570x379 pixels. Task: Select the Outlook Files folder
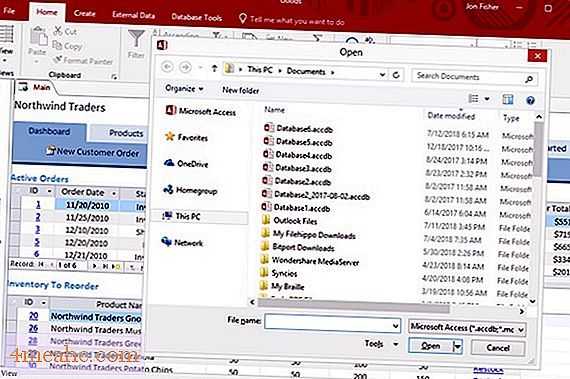(x=289, y=221)
